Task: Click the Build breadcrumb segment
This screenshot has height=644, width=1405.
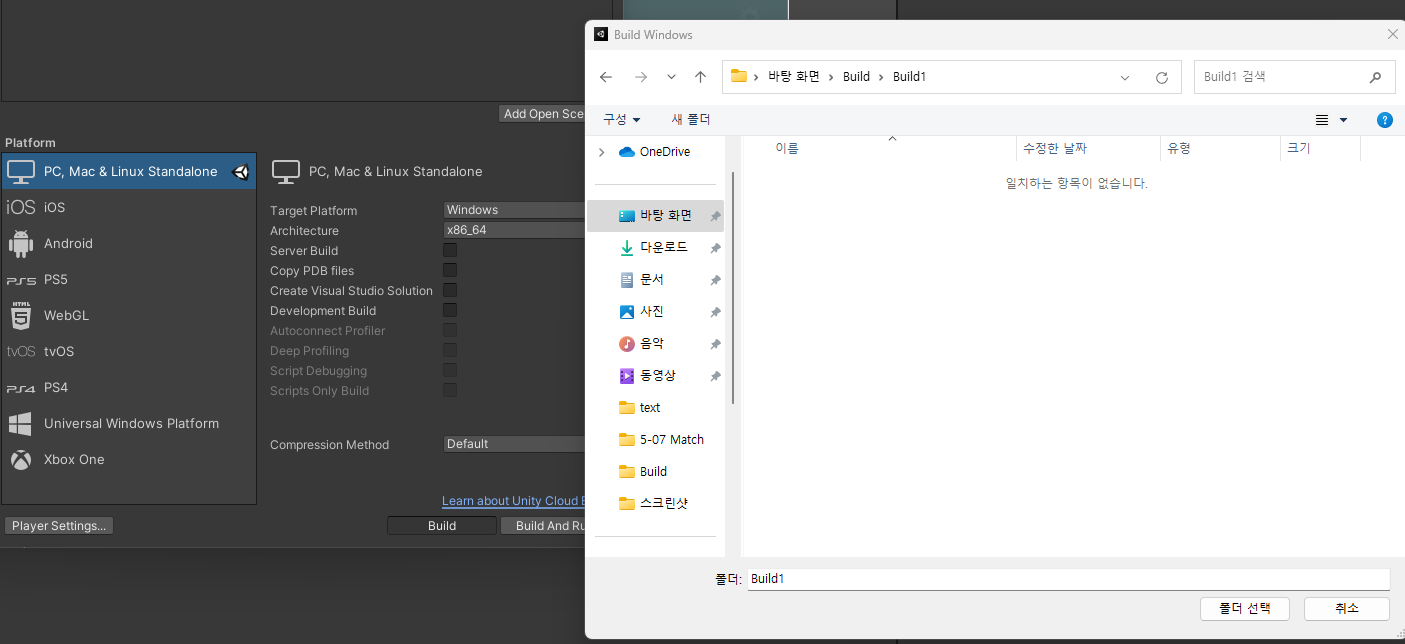Action: click(x=856, y=77)
